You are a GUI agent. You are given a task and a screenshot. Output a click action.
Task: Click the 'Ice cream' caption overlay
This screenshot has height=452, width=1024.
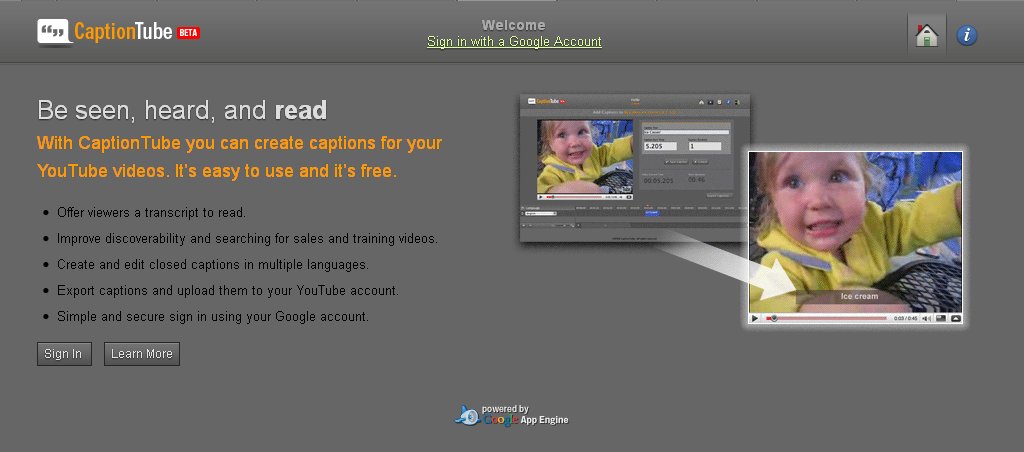pyautogui.click(x=856, y=297)
